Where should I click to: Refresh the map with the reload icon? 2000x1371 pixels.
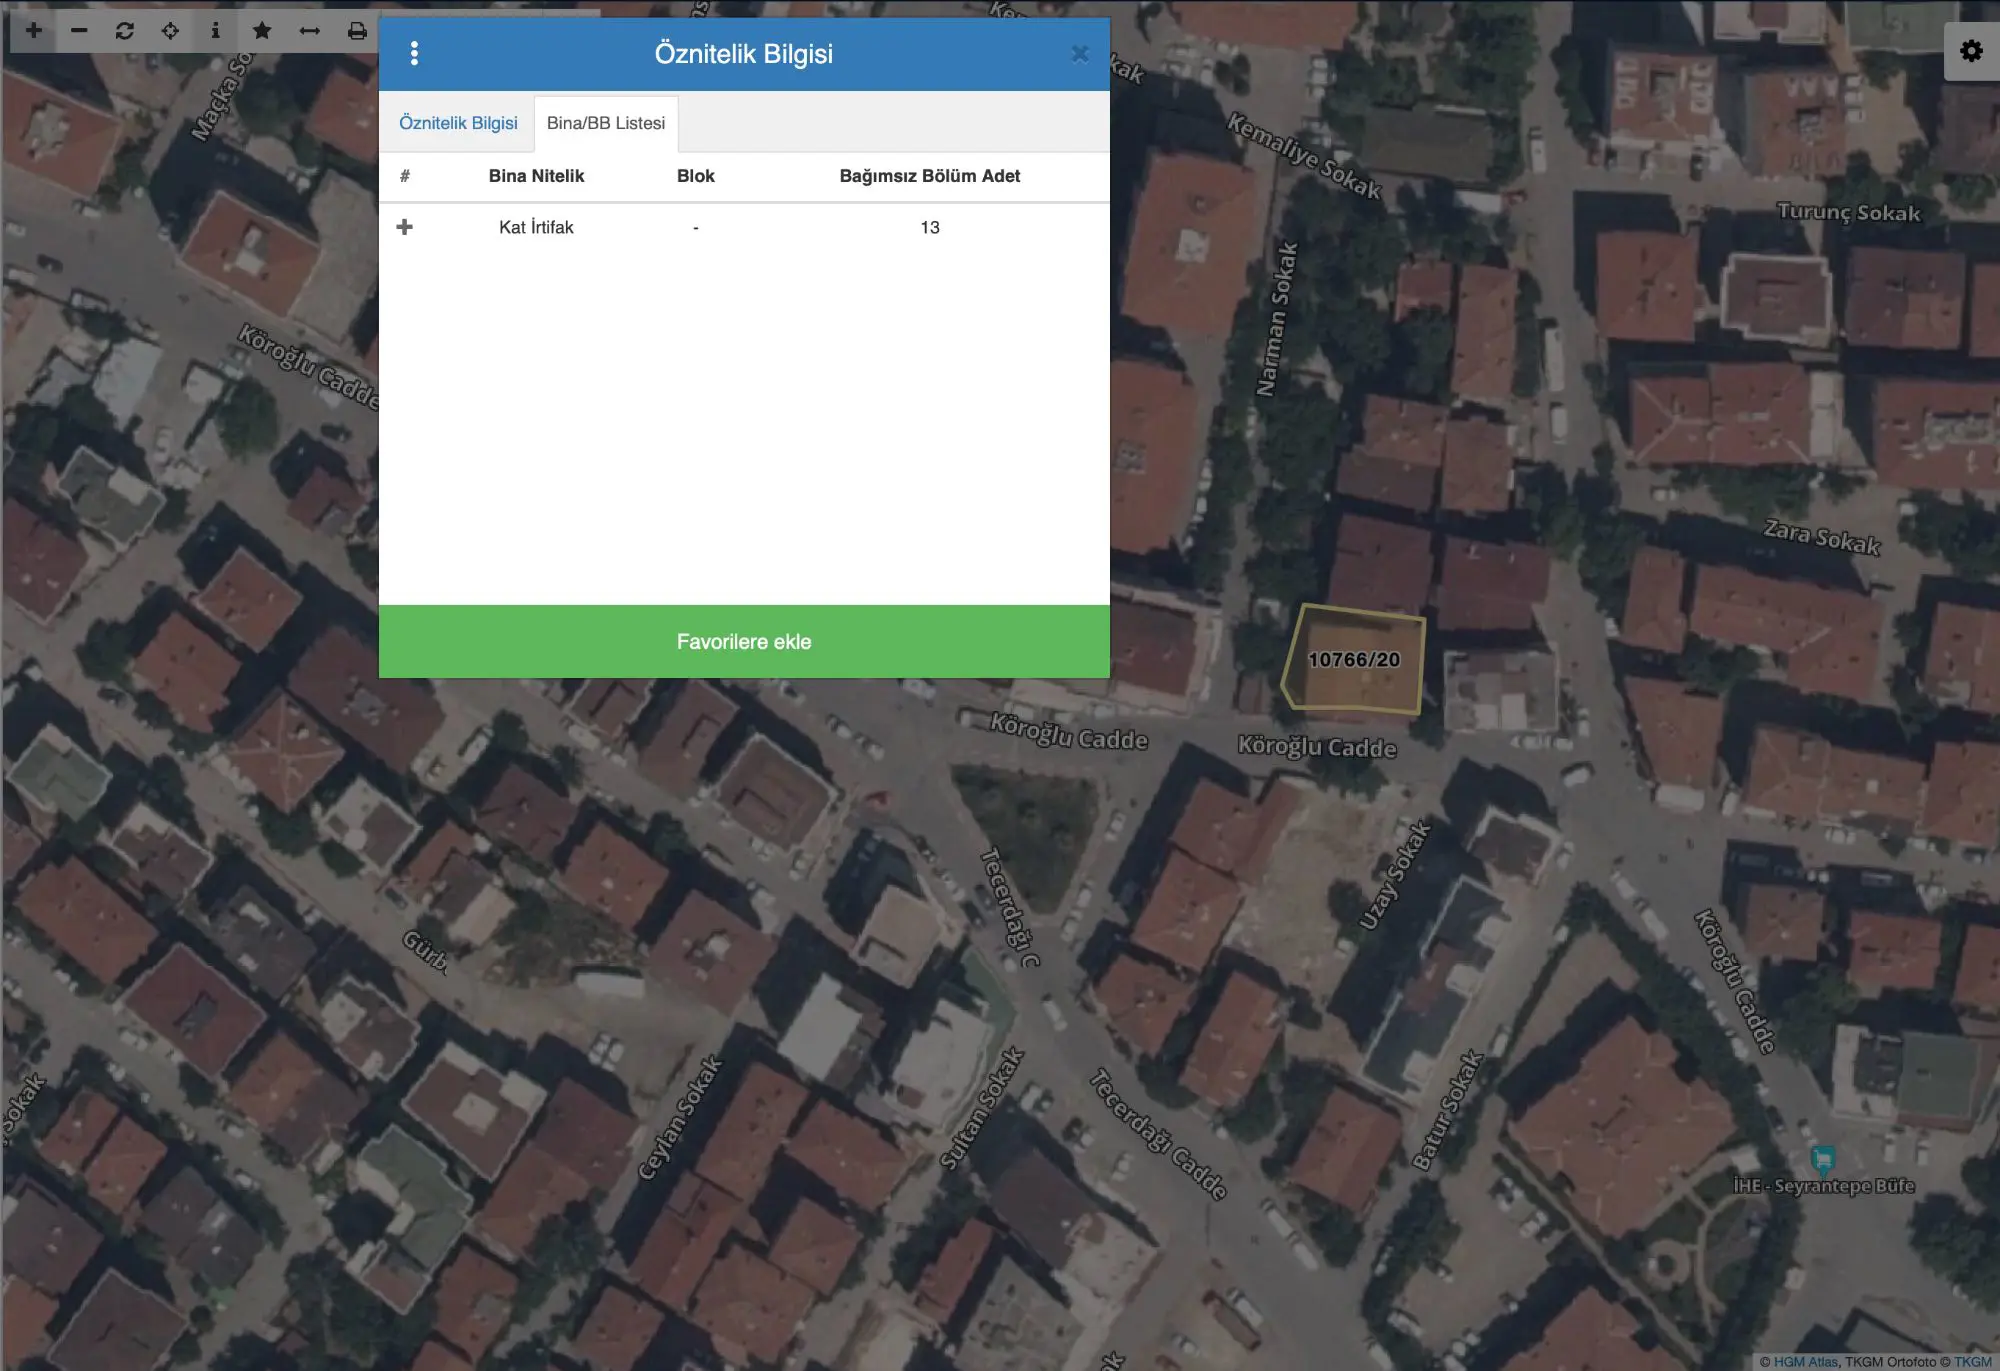(124, 31)
